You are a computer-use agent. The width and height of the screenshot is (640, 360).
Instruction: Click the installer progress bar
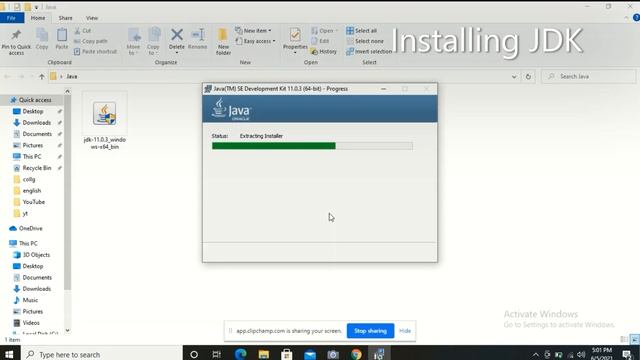pyautogui.click(x=312, y=146)
